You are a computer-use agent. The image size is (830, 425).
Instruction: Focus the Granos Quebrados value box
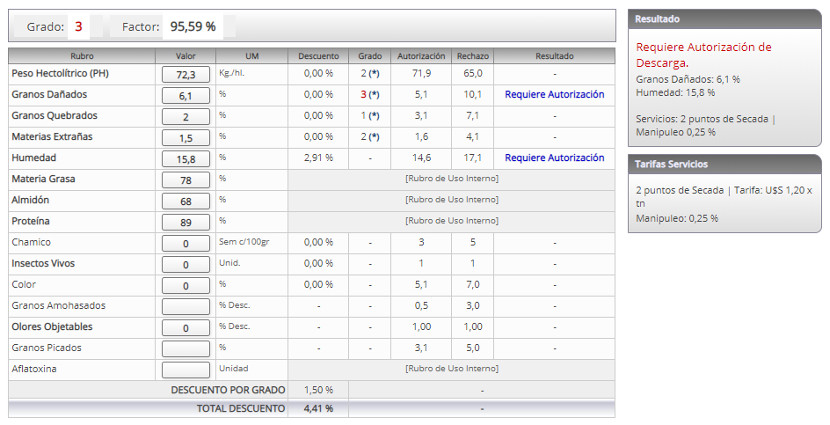click(185, 116)
